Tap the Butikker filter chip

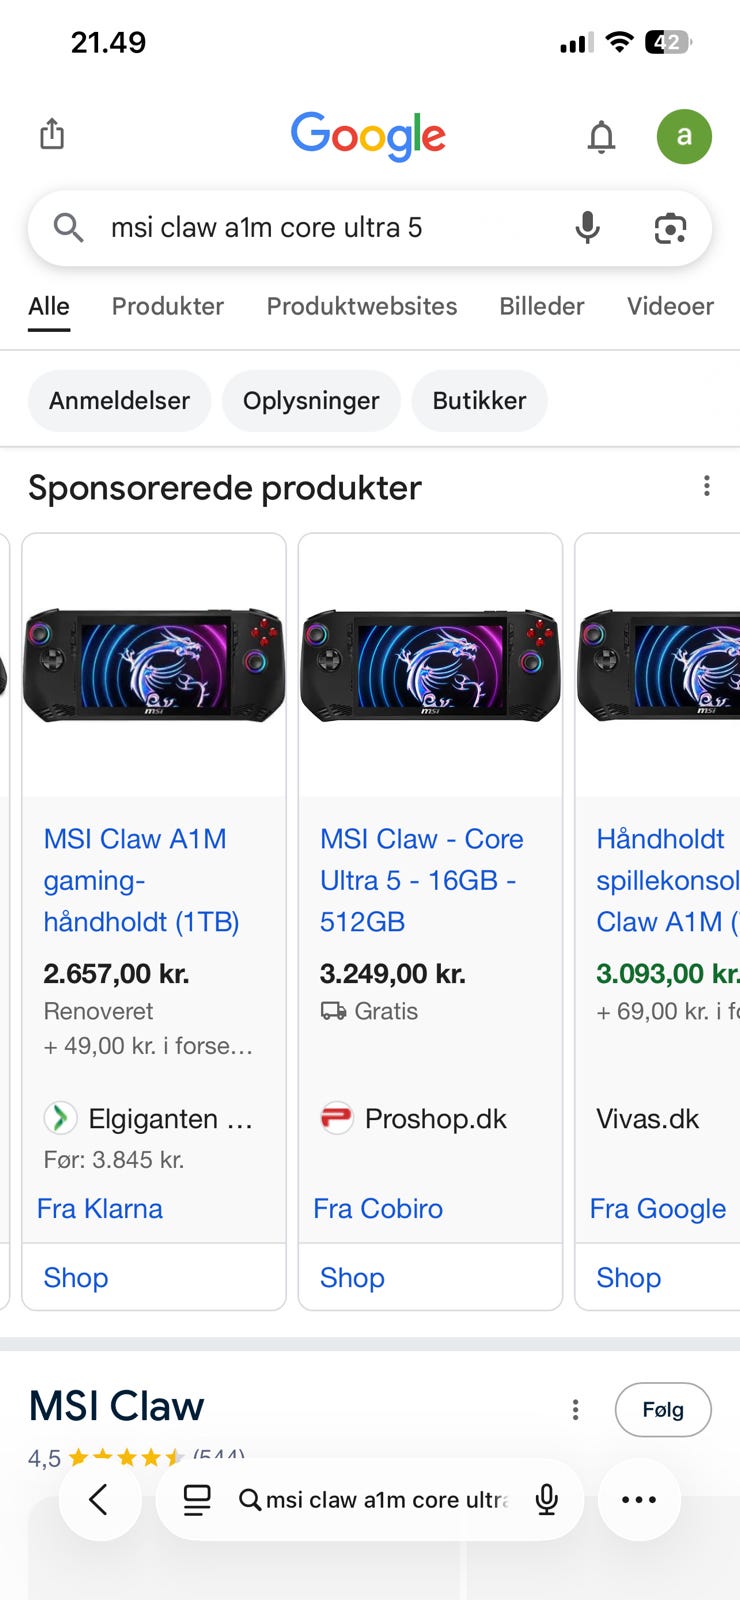(x=479, y=401)
